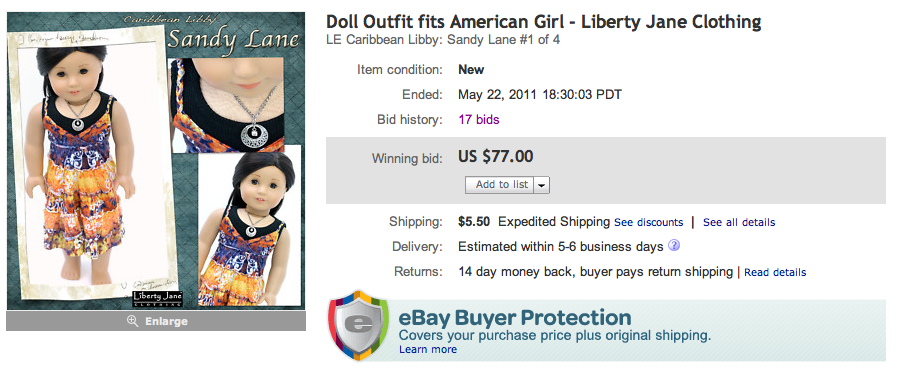
Task: Click the delivery estimate help question mark icon
Action: point(674,246)
